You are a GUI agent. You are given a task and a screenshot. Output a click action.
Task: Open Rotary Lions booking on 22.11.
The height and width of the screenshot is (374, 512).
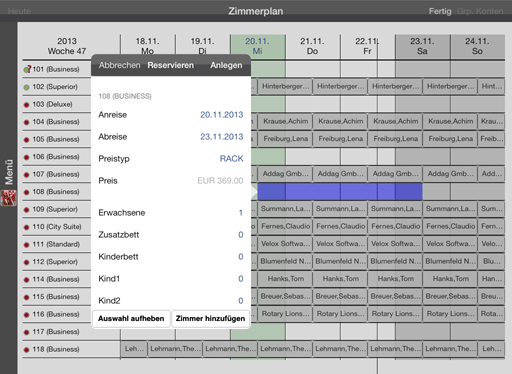395,314
